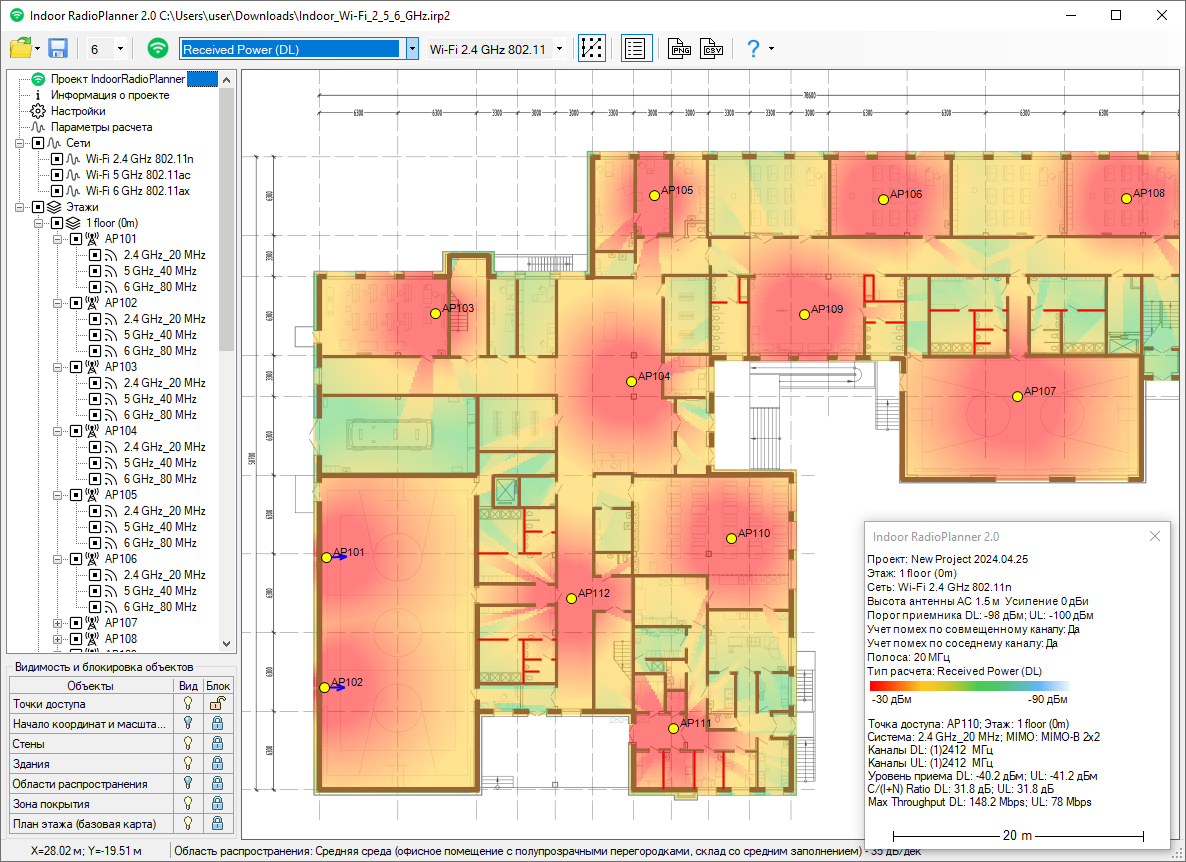Save project with the floppy disk icon
1186x862 pixels.
pos(57,49)
